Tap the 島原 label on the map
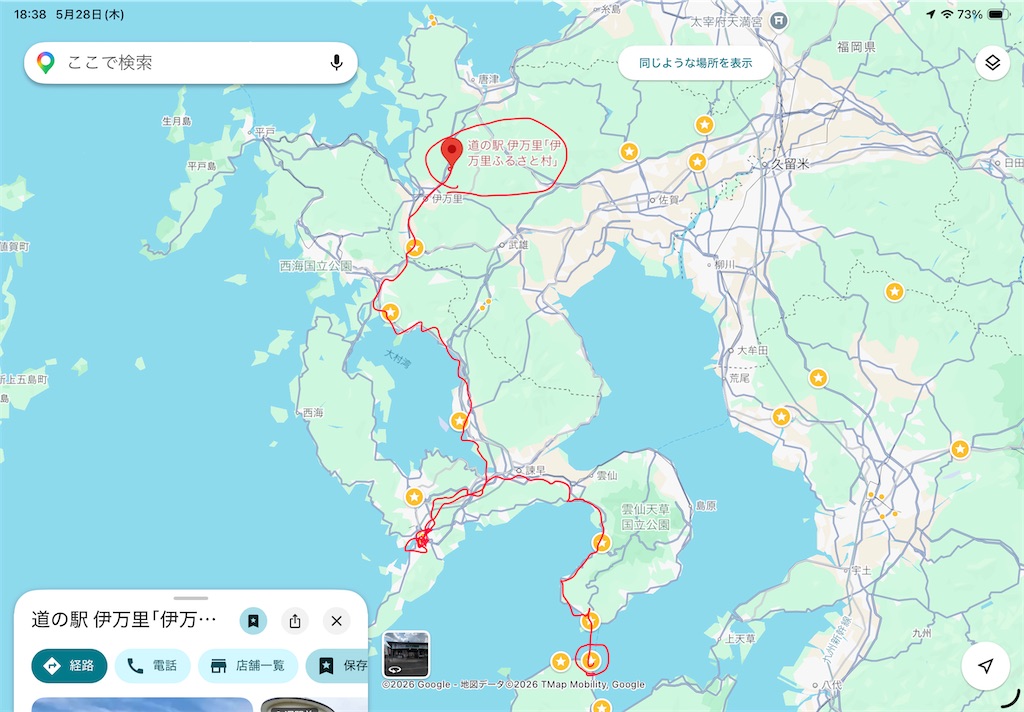1024x712 pixels. [706, 506]
